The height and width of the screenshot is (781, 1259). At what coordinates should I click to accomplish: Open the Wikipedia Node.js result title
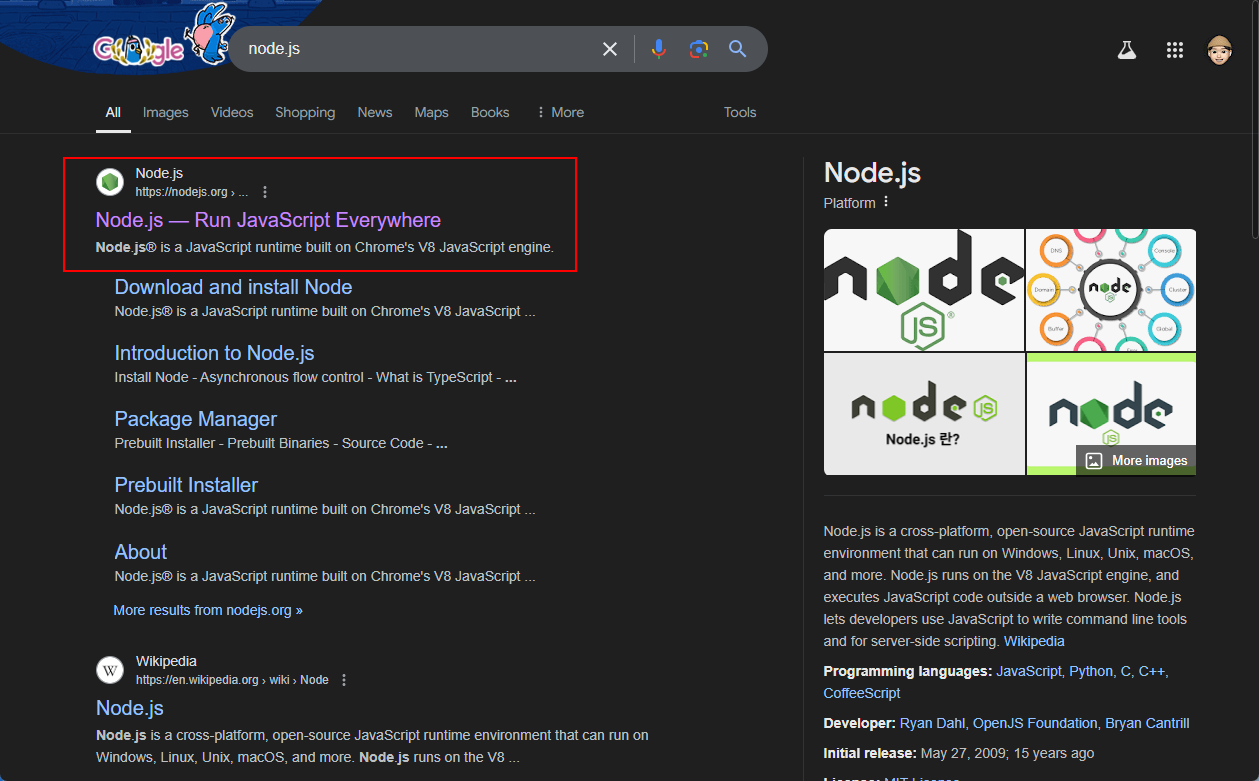click(130, 708)
